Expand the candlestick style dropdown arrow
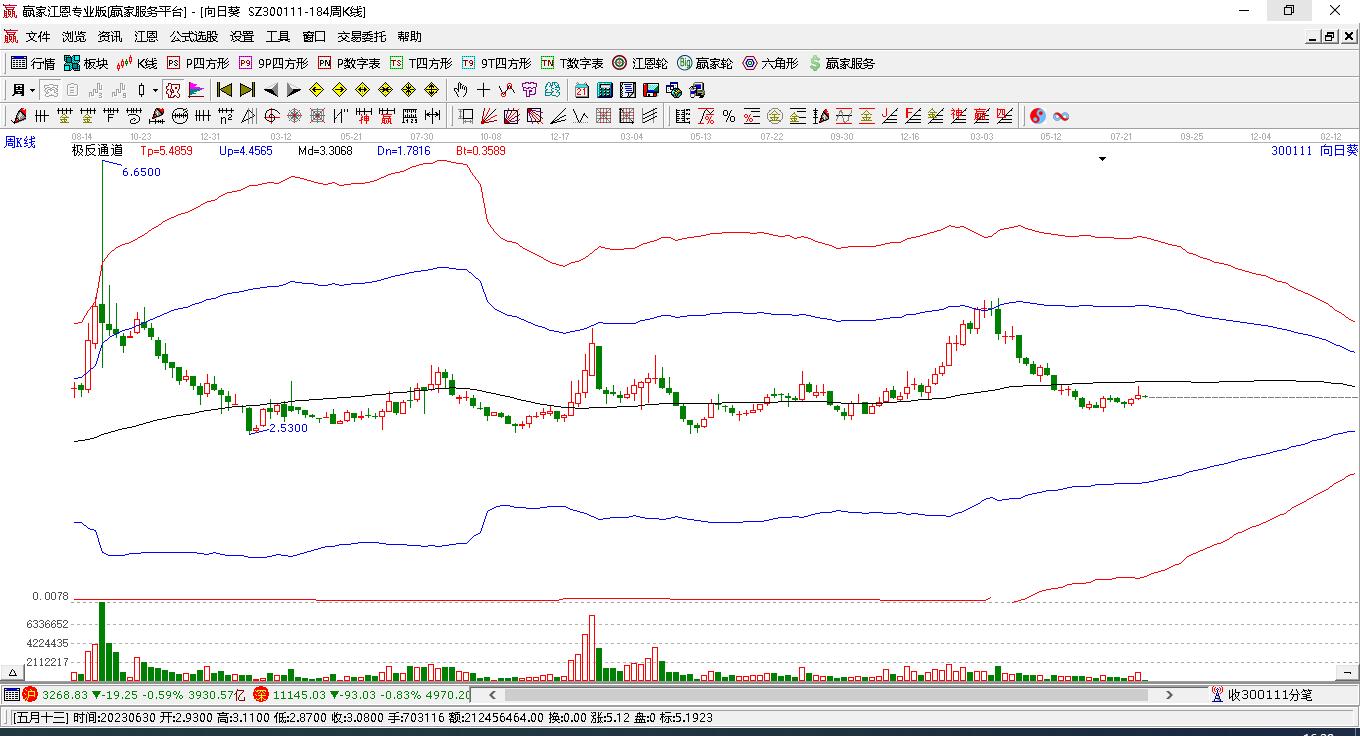Viewport: 1360px width, 736px height. pos(155,90)
